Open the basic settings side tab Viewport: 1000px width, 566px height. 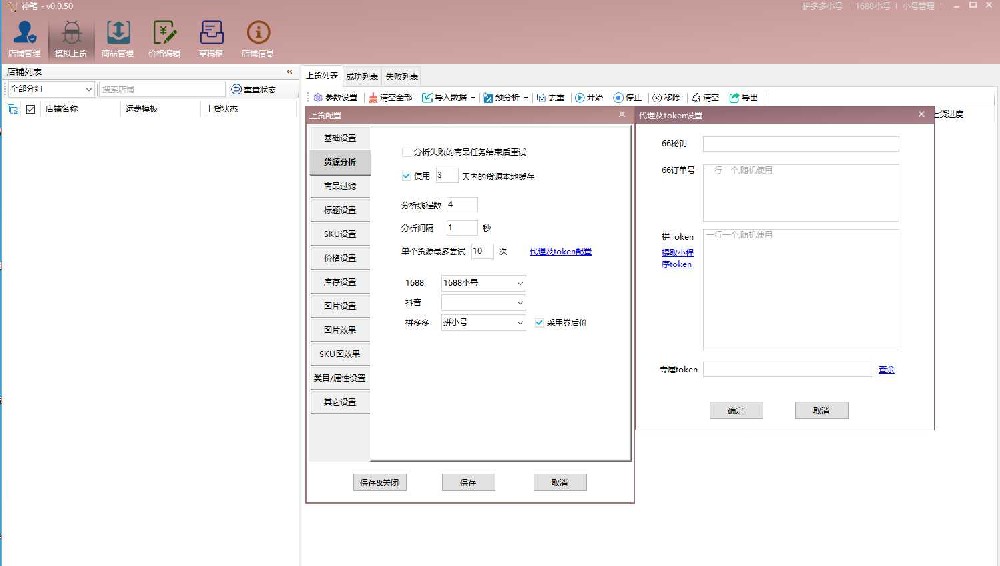(340, 138)
